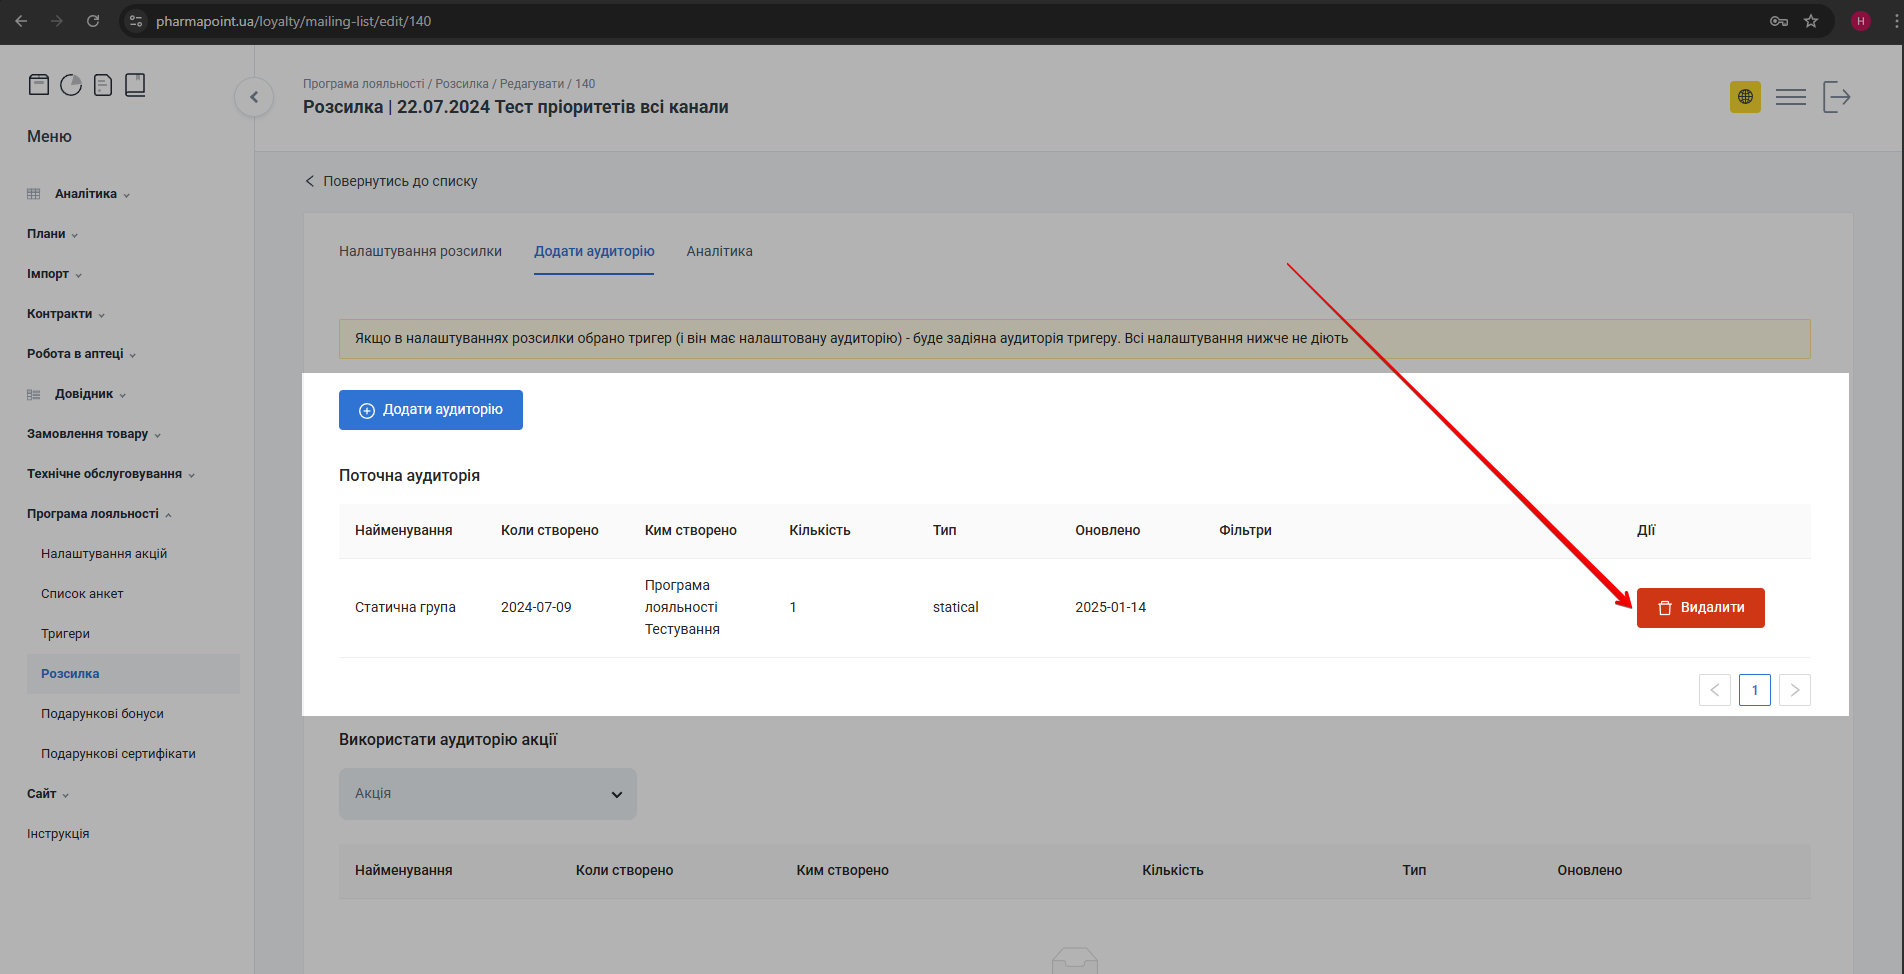The width and height of the screenshot is (1904, 974).
Task: Go to next page in audience pagination
Action: point(1795,690)
